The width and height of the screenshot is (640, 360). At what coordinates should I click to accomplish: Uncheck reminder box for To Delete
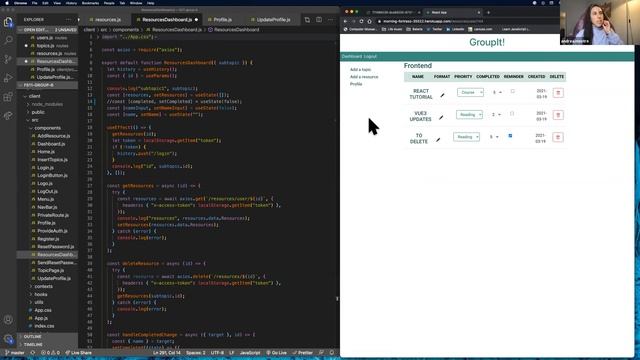510,136
